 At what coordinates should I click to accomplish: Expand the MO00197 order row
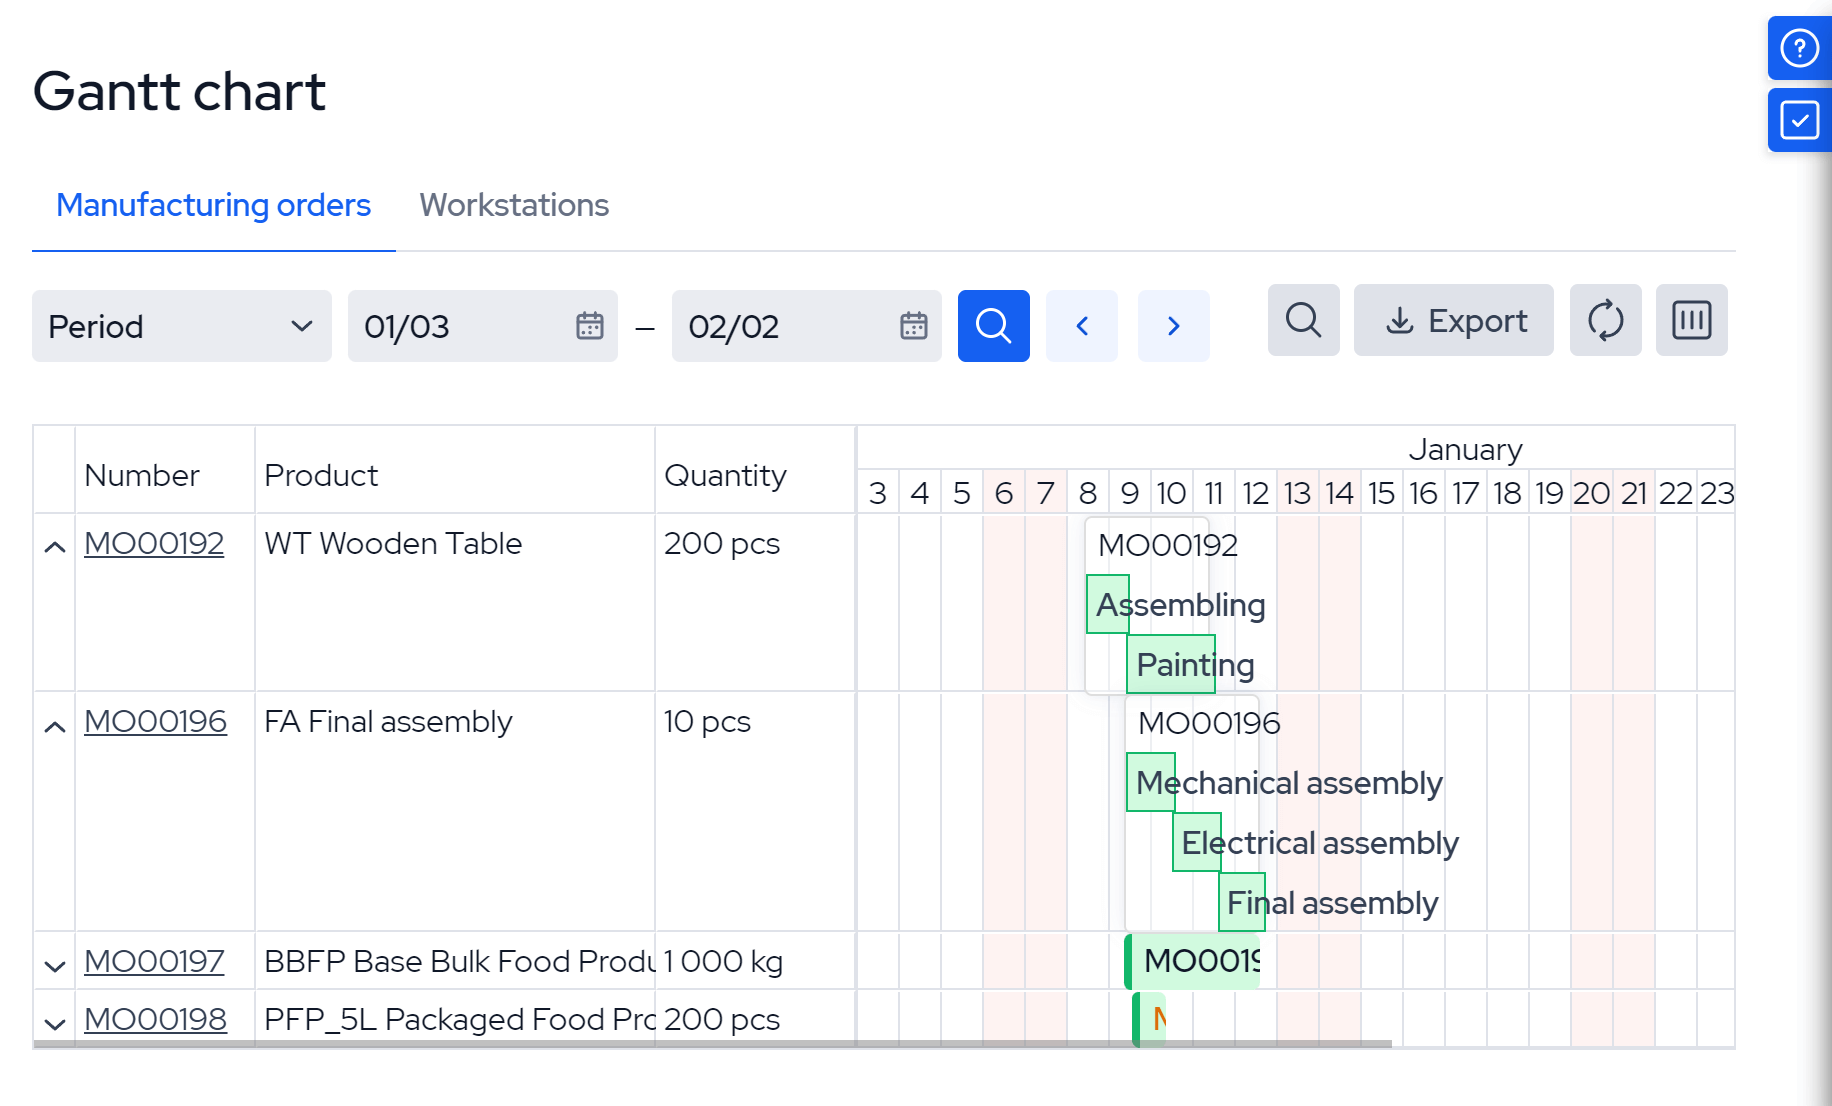55,962
